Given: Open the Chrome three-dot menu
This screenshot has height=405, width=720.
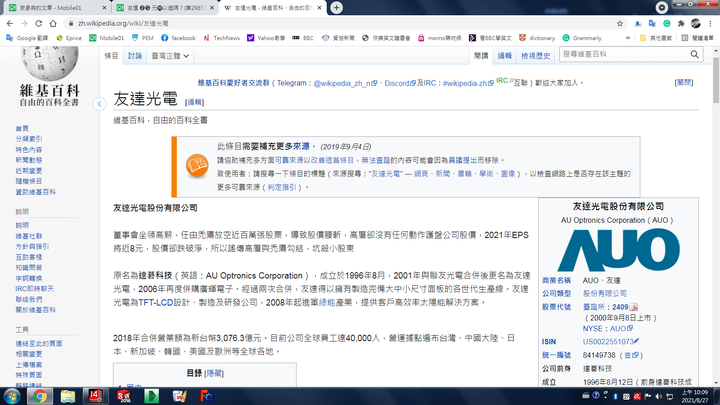Looking at the screenshot, I should click(x=710, y=23).
